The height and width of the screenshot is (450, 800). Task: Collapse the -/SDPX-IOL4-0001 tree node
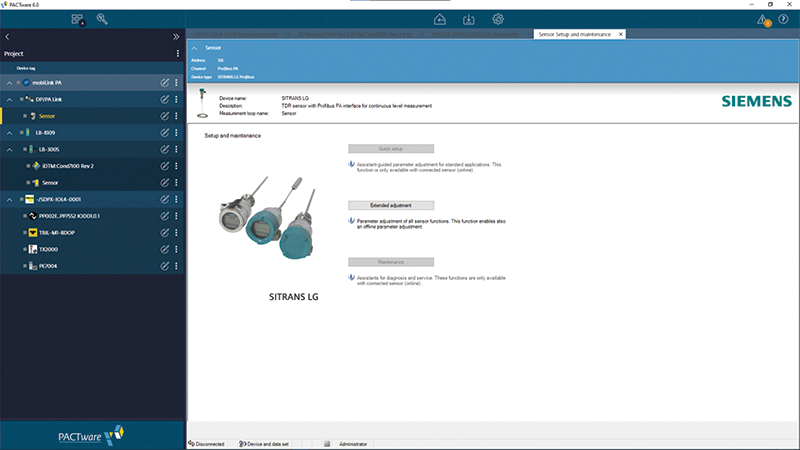pyautogui.click(x=9, y=199)
